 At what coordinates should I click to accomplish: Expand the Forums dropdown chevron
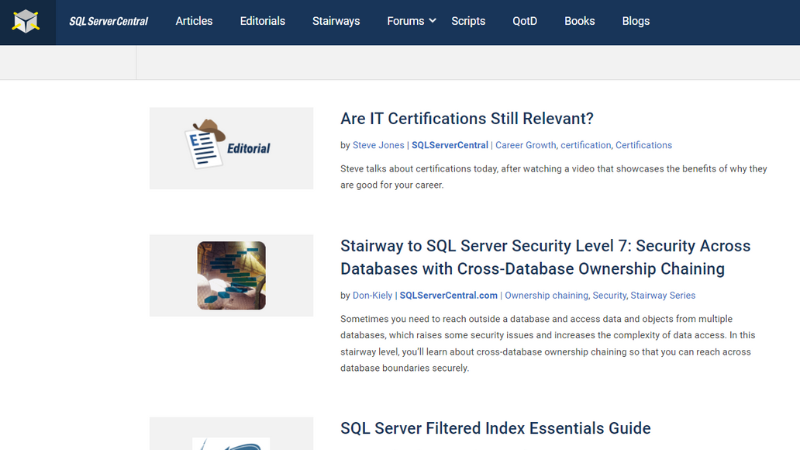click(x=433, y=21)
